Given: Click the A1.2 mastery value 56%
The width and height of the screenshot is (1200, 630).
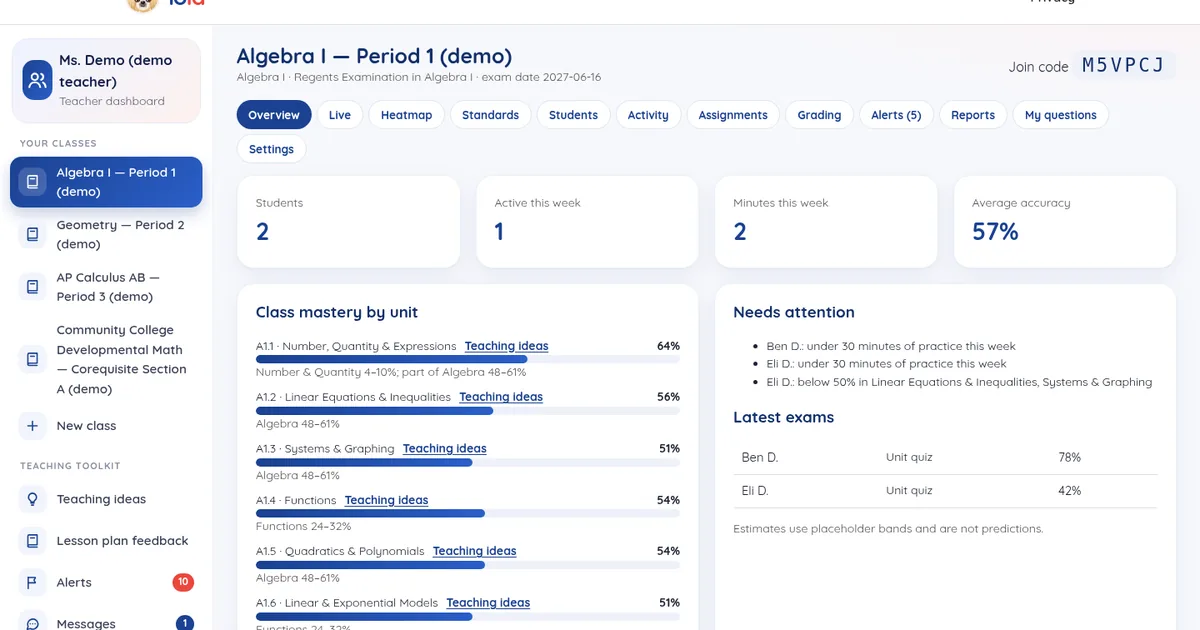Looking at the screenshot, I should coord(668,397).
